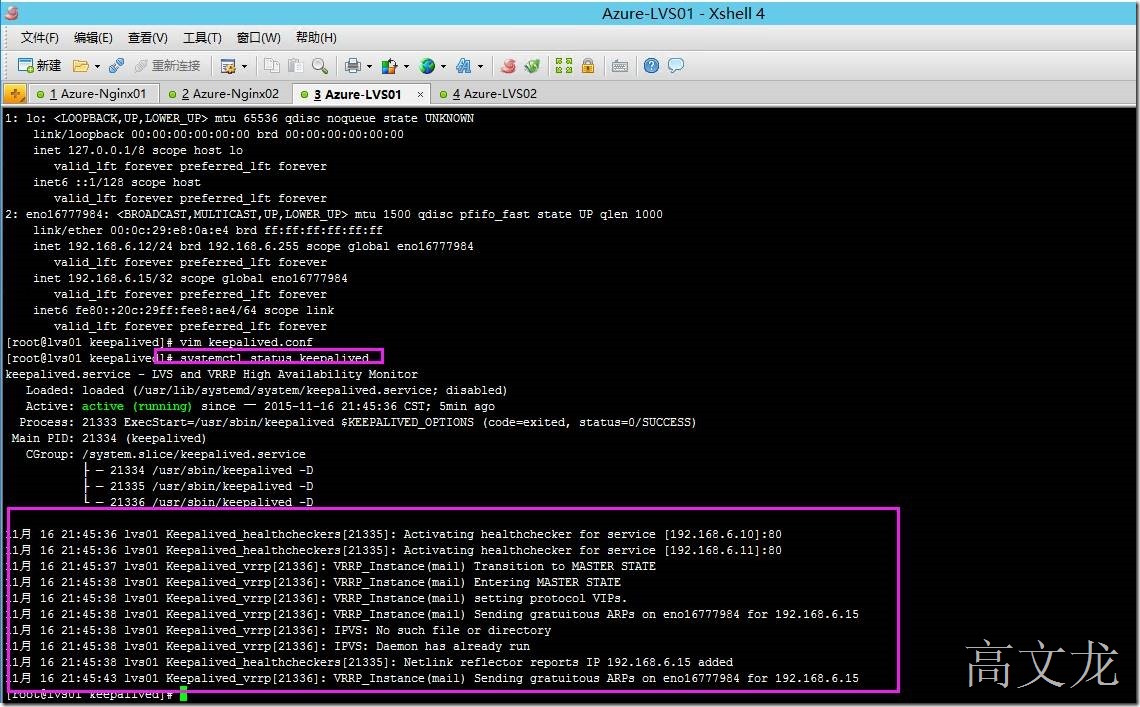1140x707 pixels.
Task: Open the 窗口(W) menu
Action: [259, 38]
